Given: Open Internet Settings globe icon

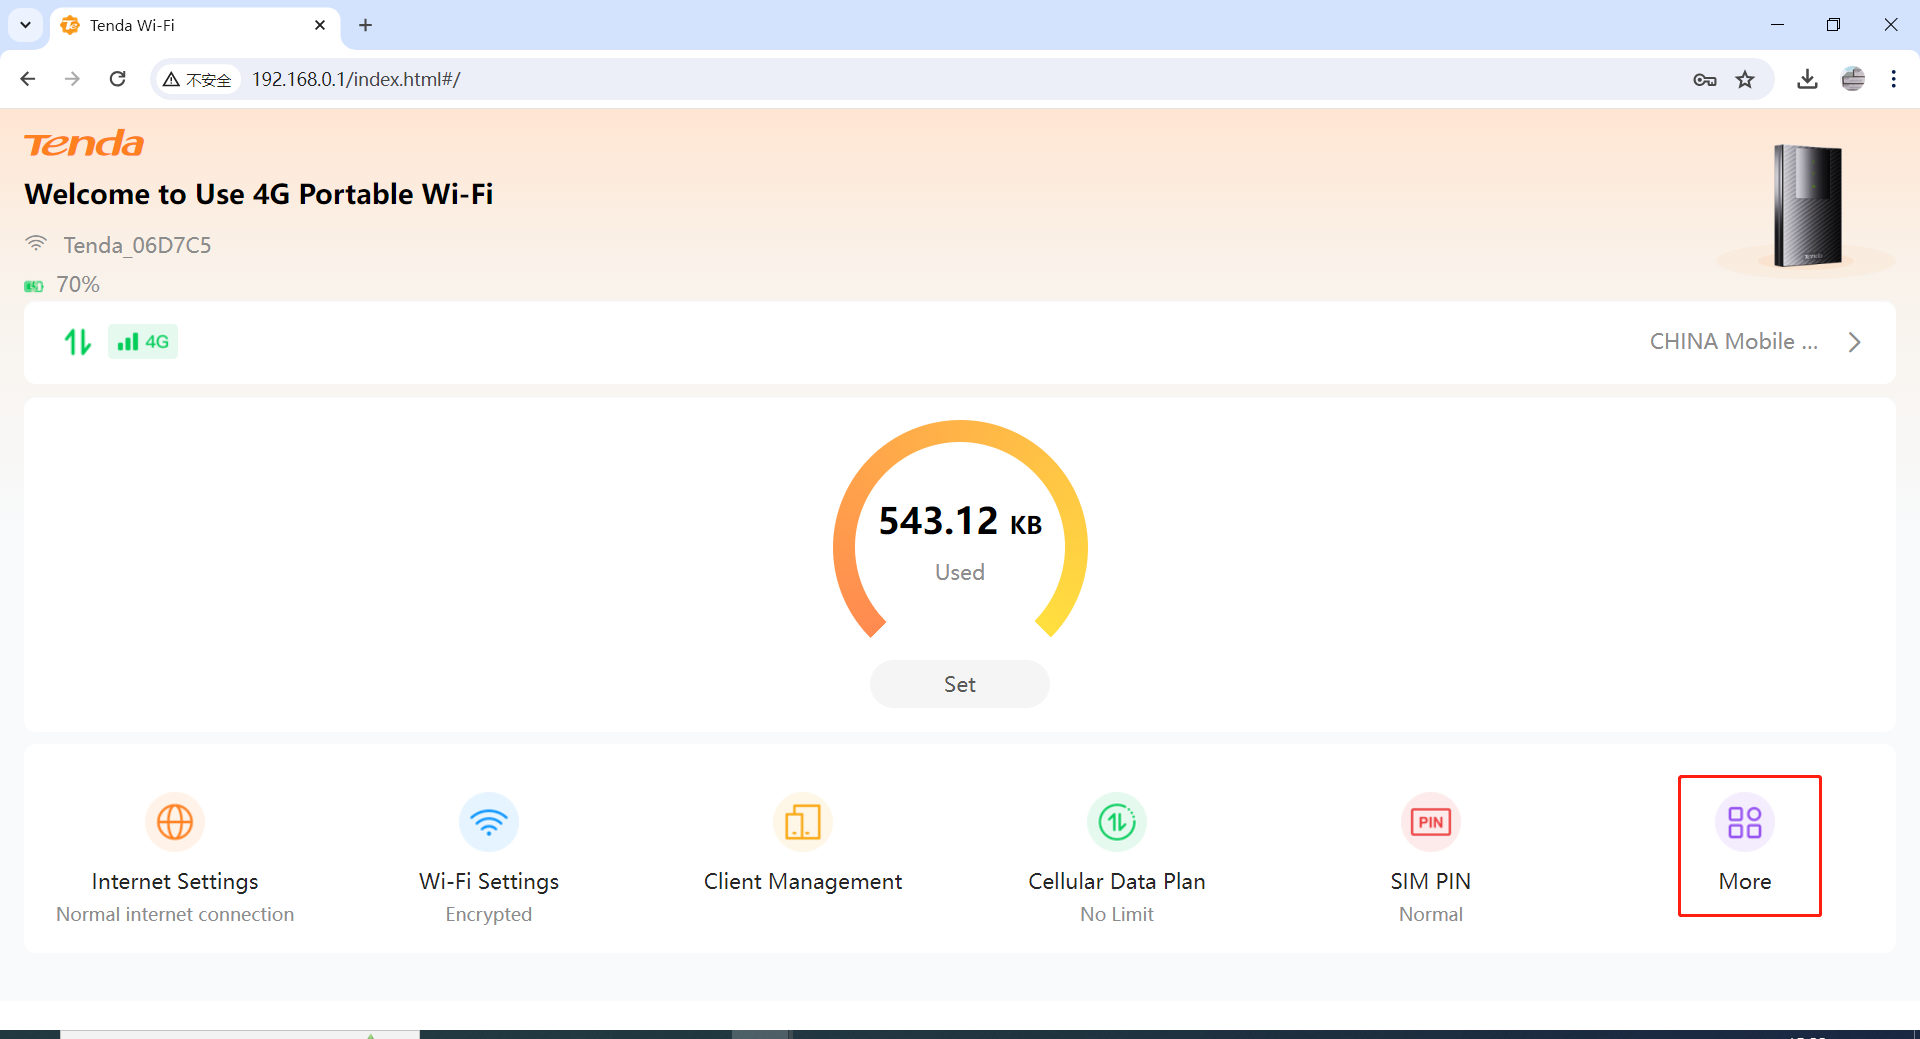Looking at the screenshot, I should click(x=175, y=822).
